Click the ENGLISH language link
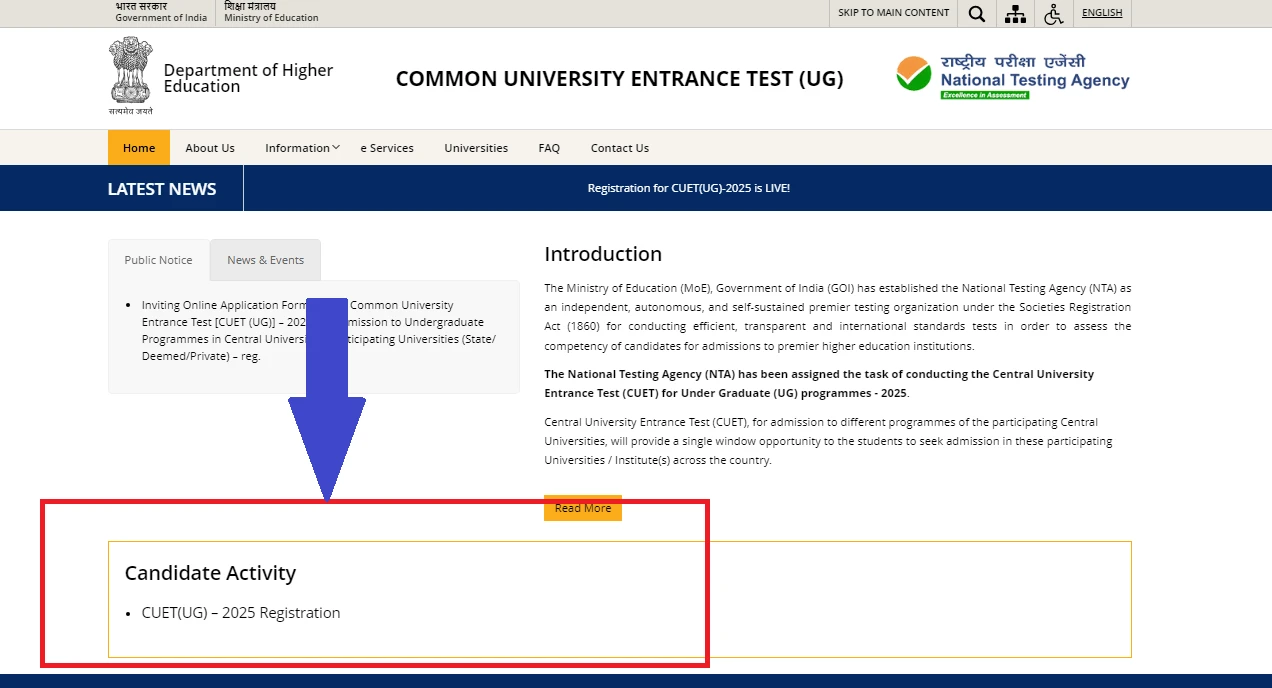1272x688 pixels. pos(1101,12)
